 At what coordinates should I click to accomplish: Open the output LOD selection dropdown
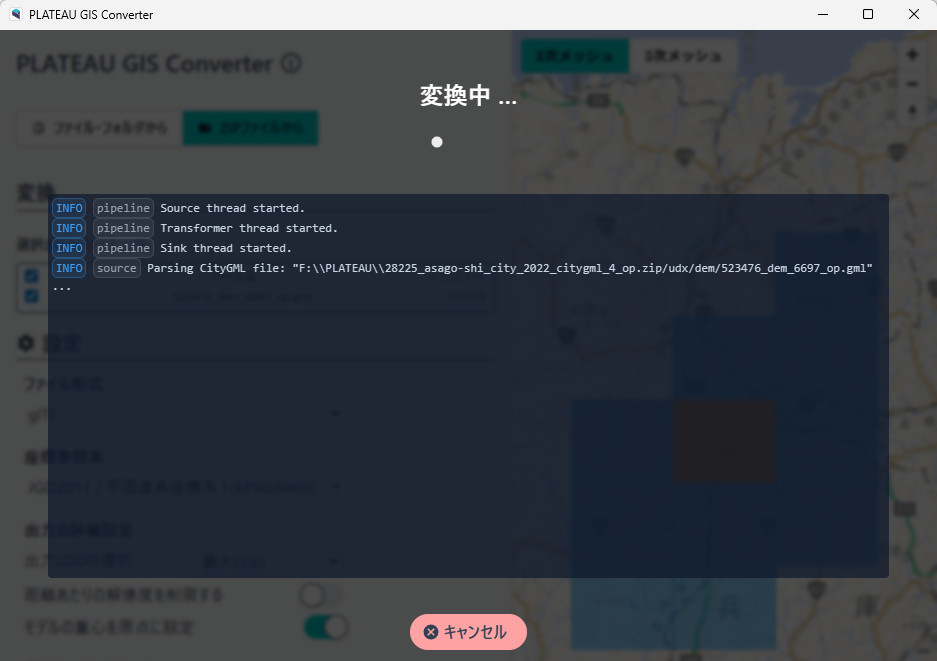click(x=270, y=562)
